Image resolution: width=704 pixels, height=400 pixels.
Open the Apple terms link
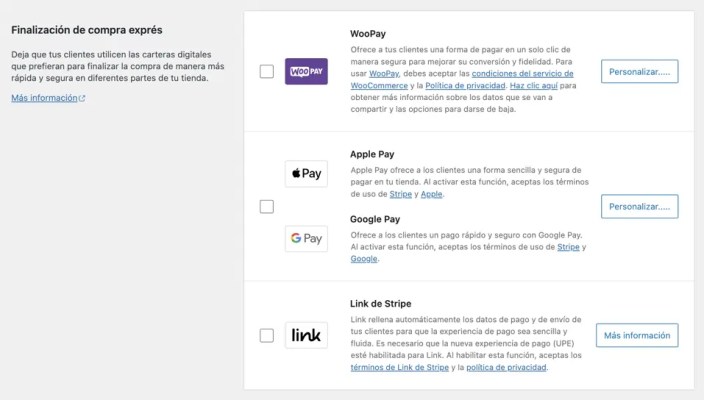click(x=431, y=194)
